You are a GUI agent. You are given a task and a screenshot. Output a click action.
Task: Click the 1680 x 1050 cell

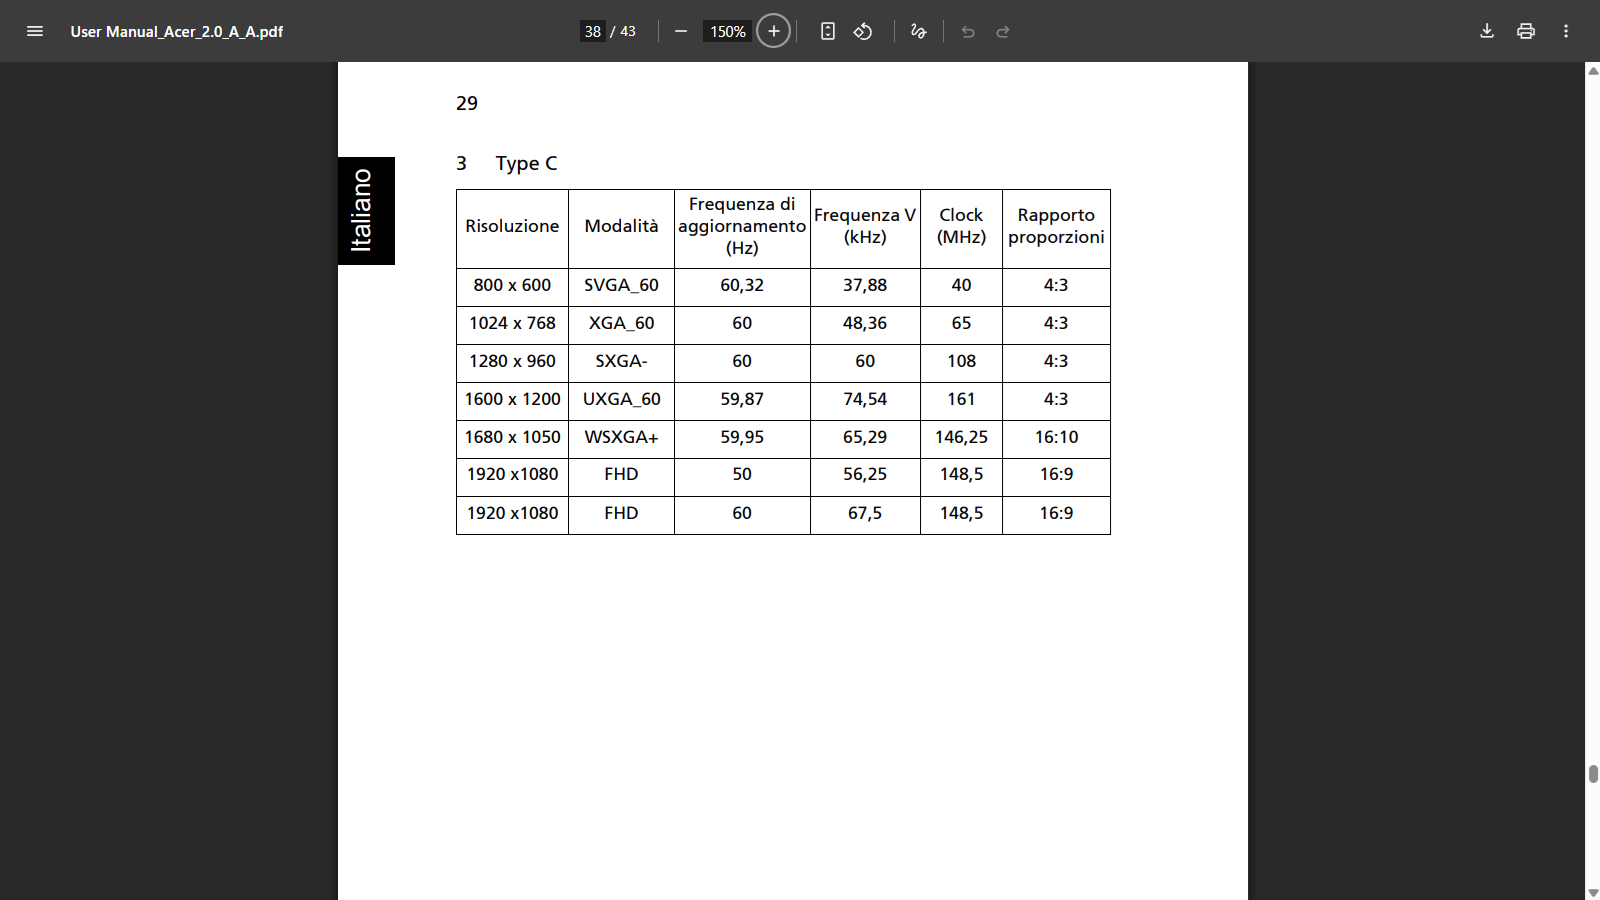512,437
